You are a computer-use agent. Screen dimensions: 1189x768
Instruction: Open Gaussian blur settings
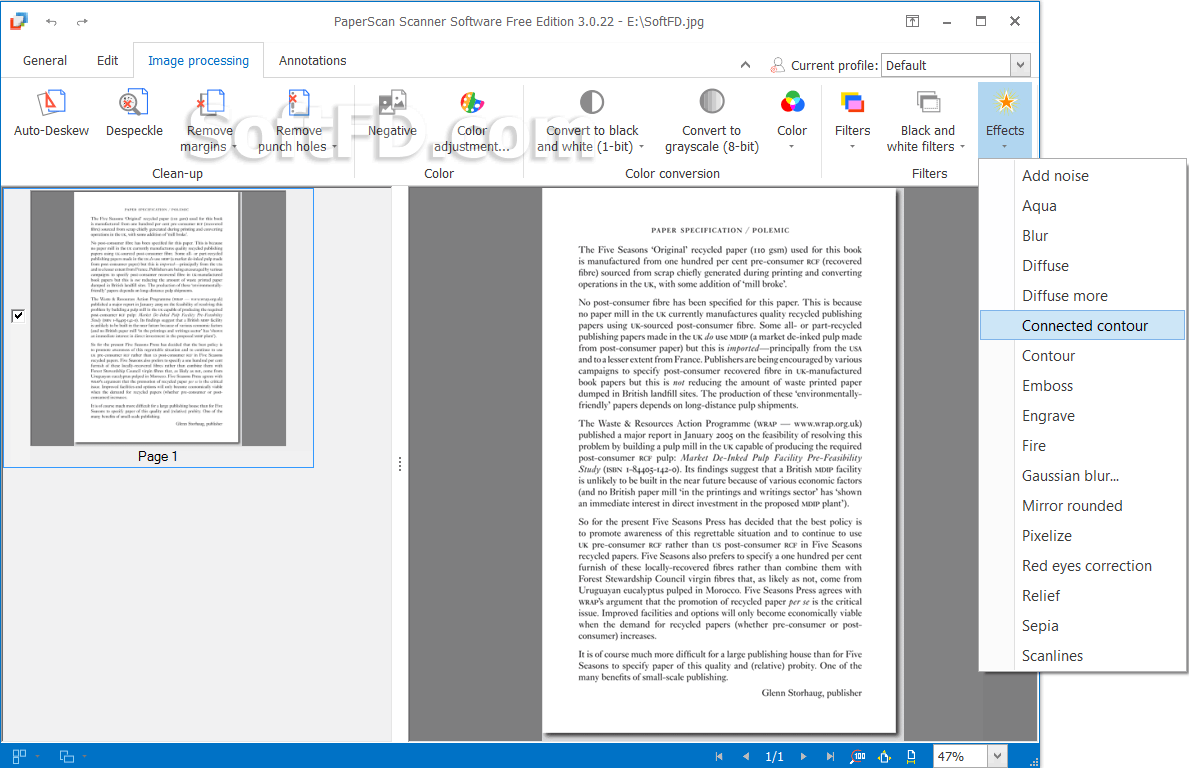click(1083, 475)
